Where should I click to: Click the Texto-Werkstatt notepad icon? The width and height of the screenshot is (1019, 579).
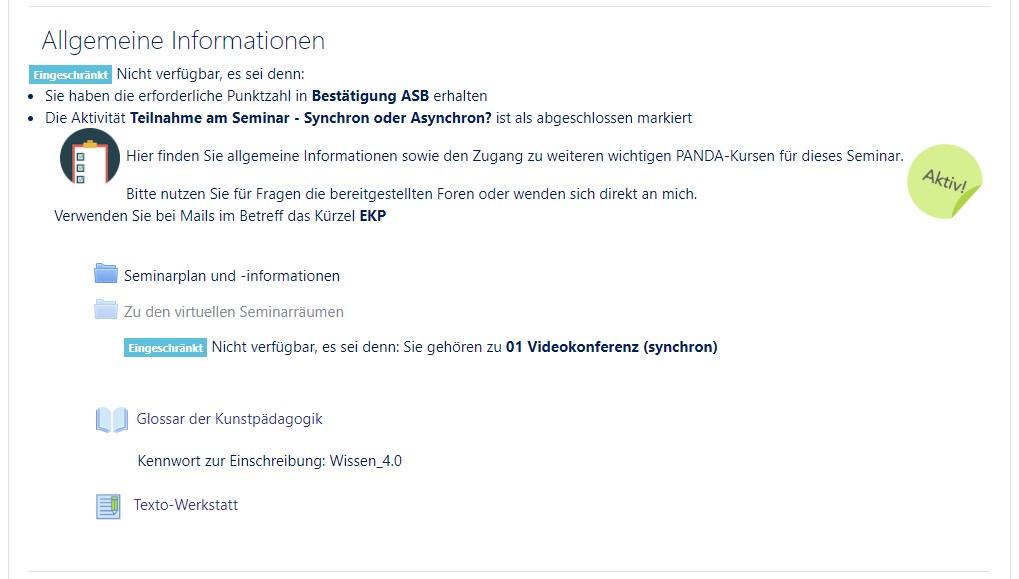click(x=108, y=506)
